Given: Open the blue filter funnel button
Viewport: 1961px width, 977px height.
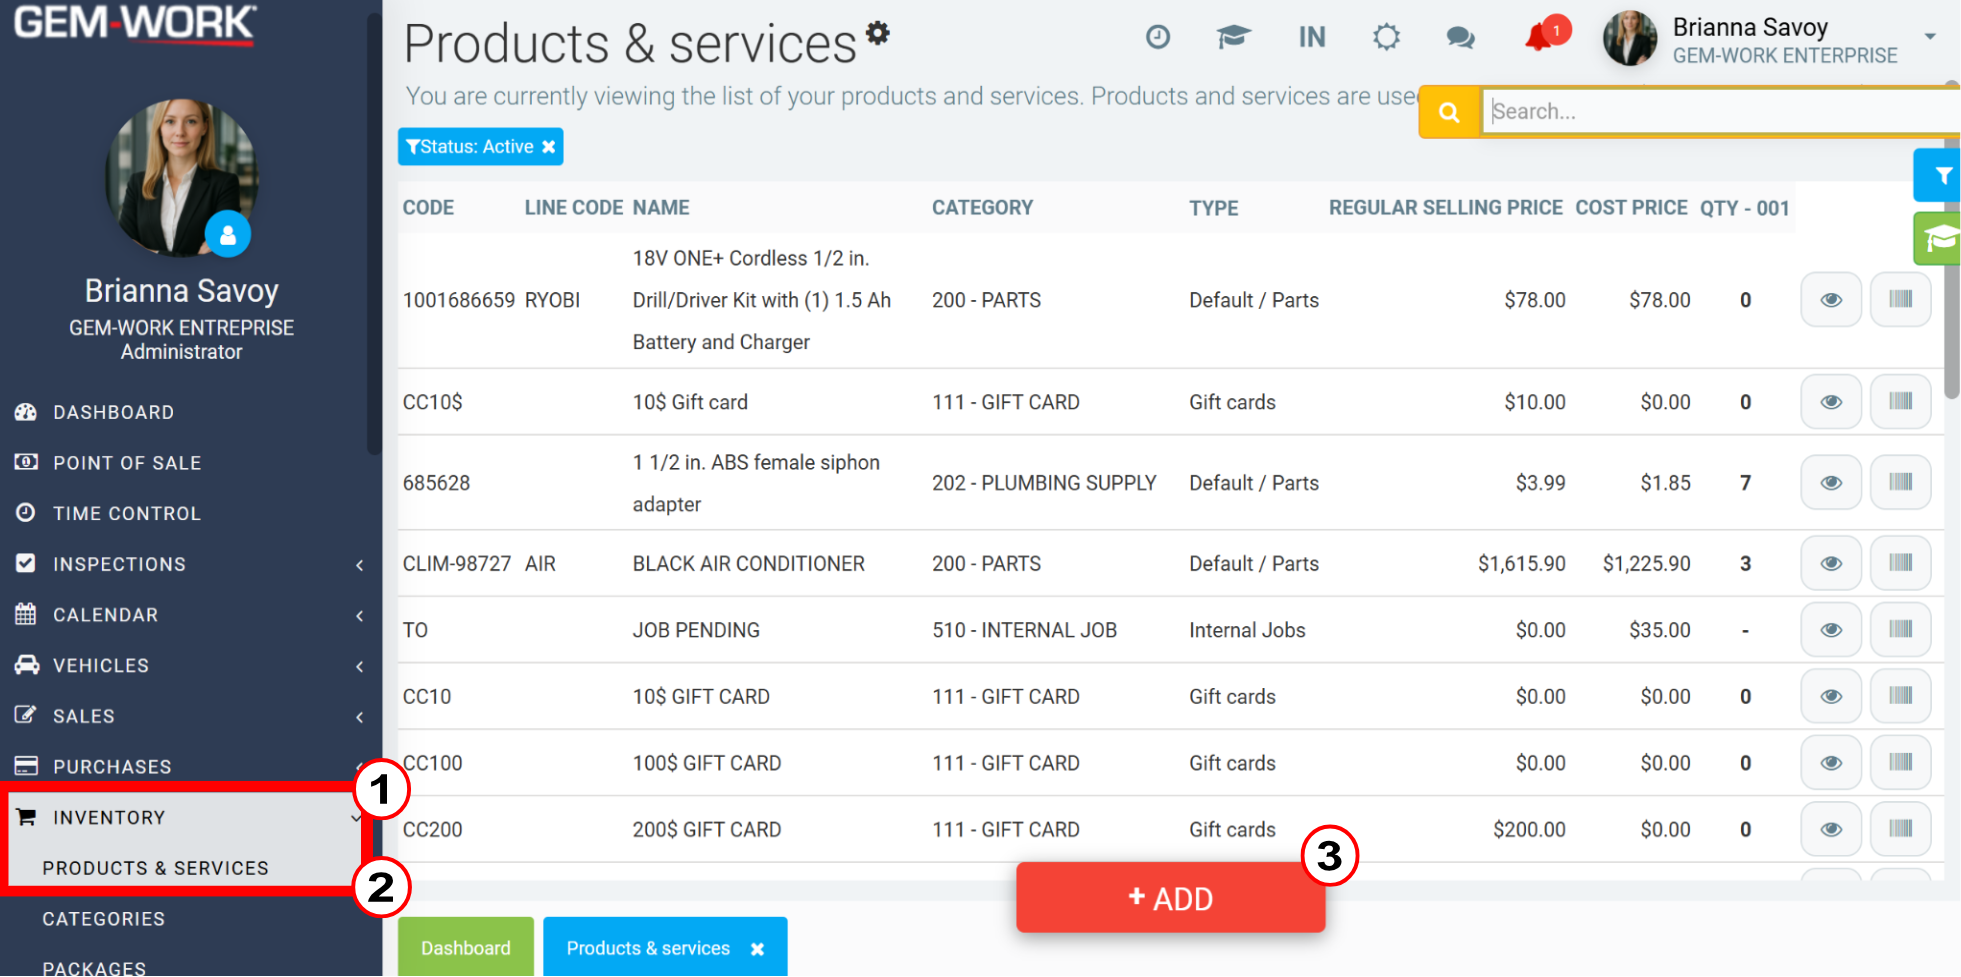Looking at the screenshot, I should click(x=1940, y=176).
